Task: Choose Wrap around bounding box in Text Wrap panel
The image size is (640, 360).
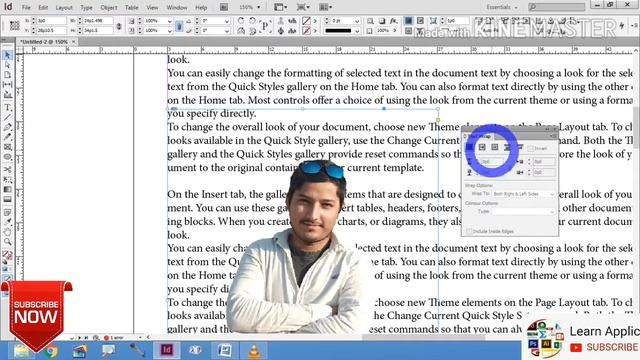Action: 482,147
